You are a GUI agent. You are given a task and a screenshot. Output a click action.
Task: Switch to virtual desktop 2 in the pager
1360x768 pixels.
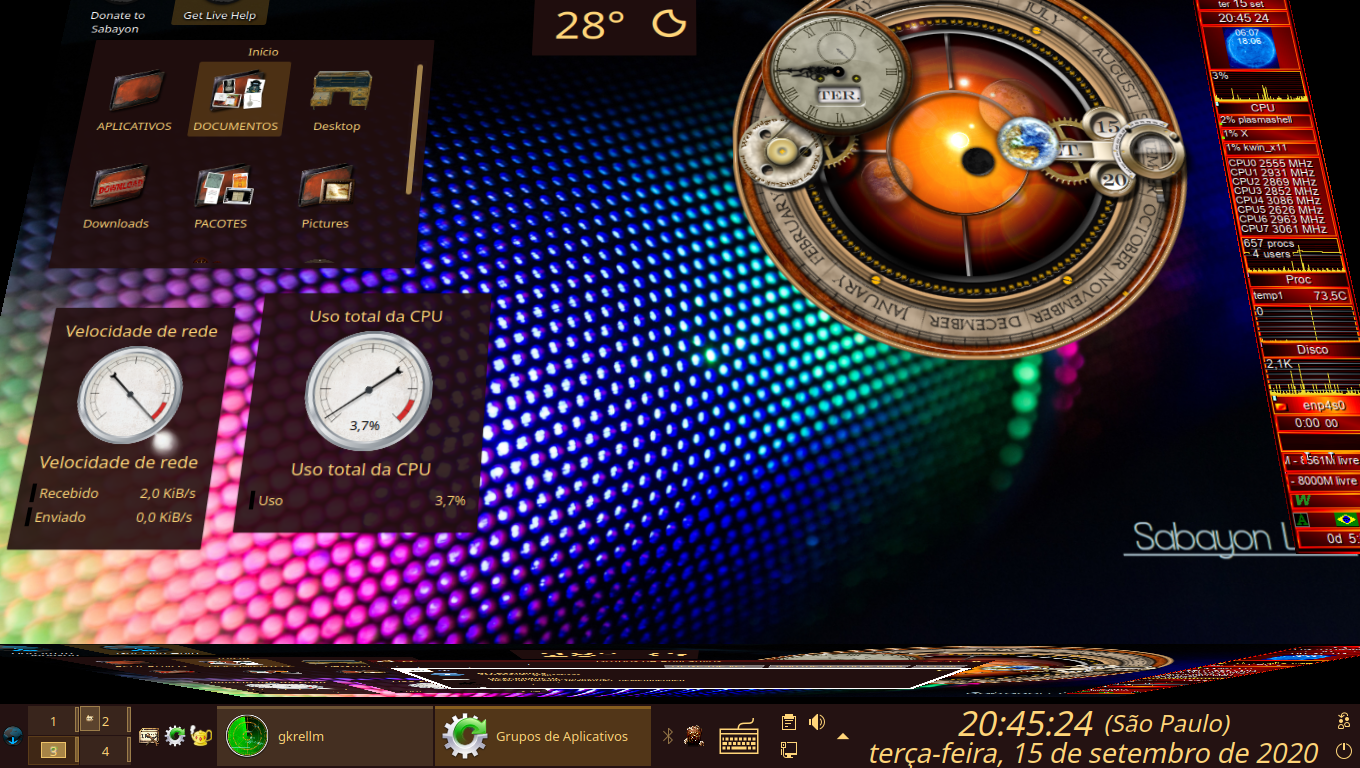[105, 721]
